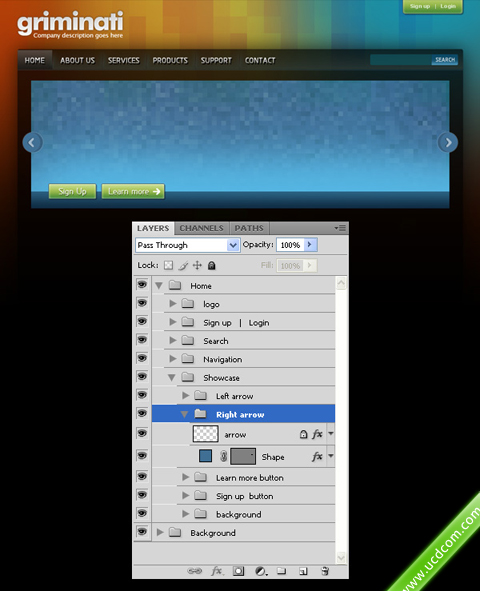The image size is (480, 591).
Task: Hide the bottom Background group
Action: (142, 532)
